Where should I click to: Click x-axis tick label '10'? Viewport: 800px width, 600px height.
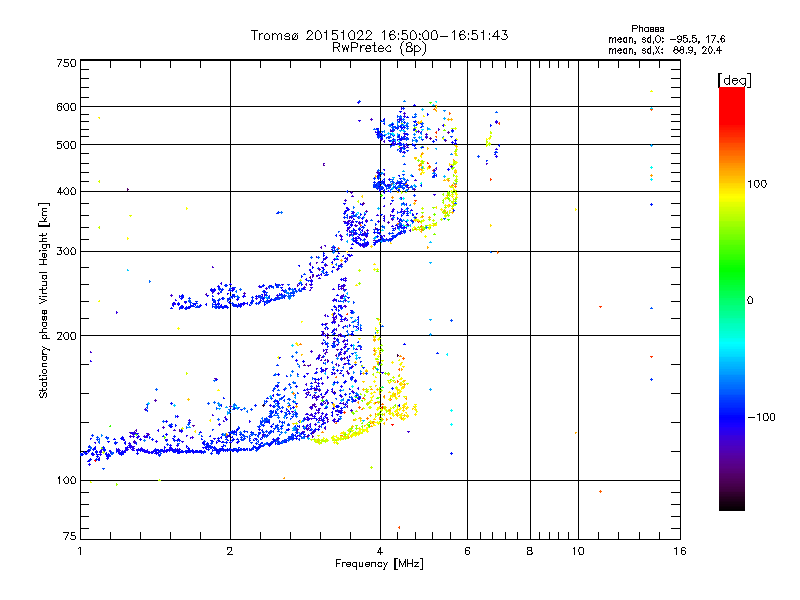pos(578,551)
